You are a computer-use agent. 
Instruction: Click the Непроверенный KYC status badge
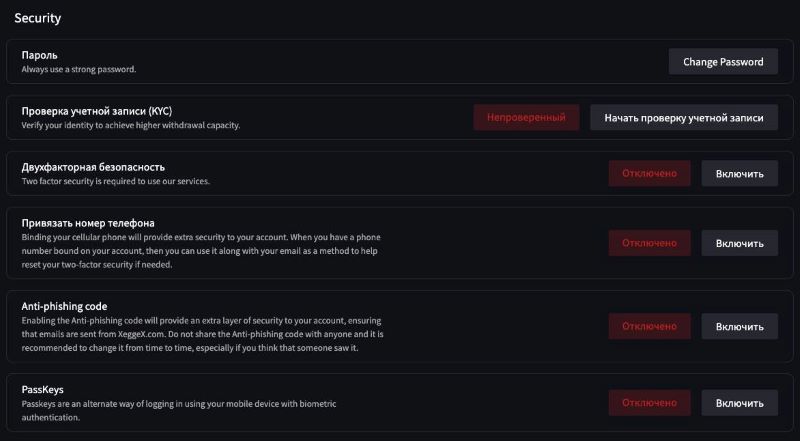click(x=526, y=118)
